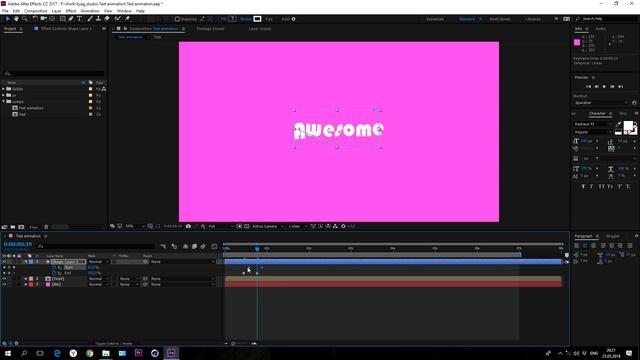Click the Character panel white fill color swatch
The width and height of the screenshot is (640, 360).
(629, 126)
